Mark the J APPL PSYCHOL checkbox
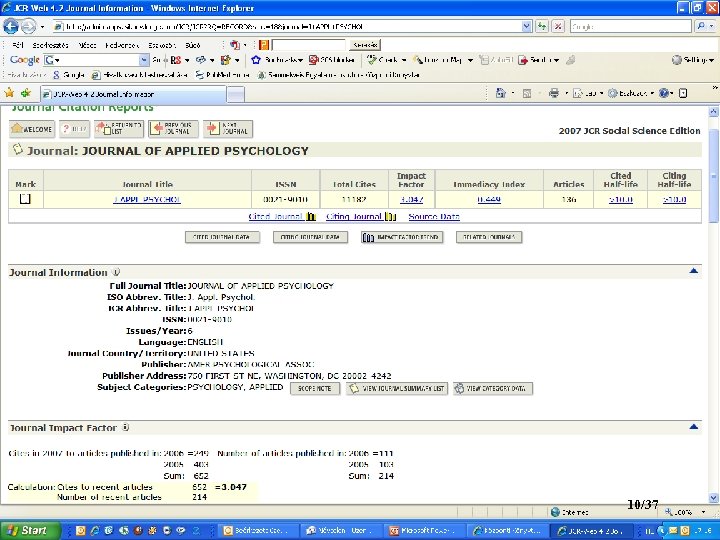The height and width of the screenshot is (540, 720). [x=26, y=199]
